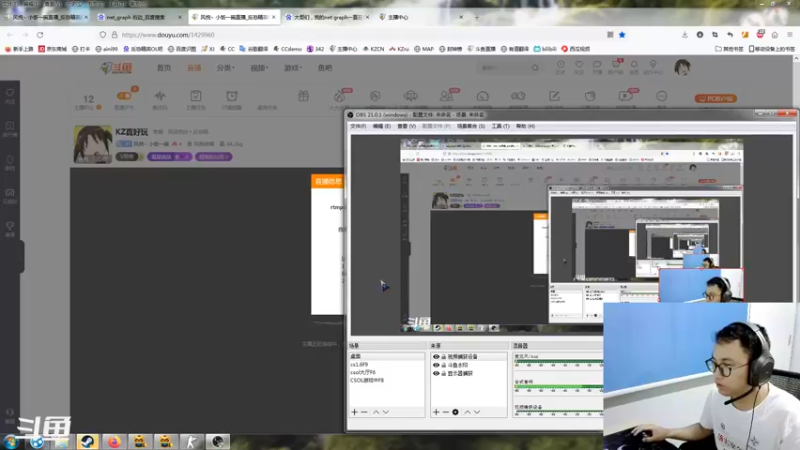Open the history clock icon in Douyu header
Image resolution: width=800 pixels, height=450 pixels.
tap(561, 65)
